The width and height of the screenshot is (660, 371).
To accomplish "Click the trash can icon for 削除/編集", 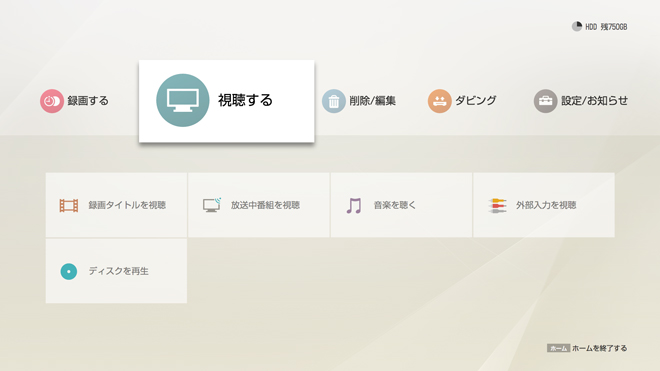I will tap(334, 101).
